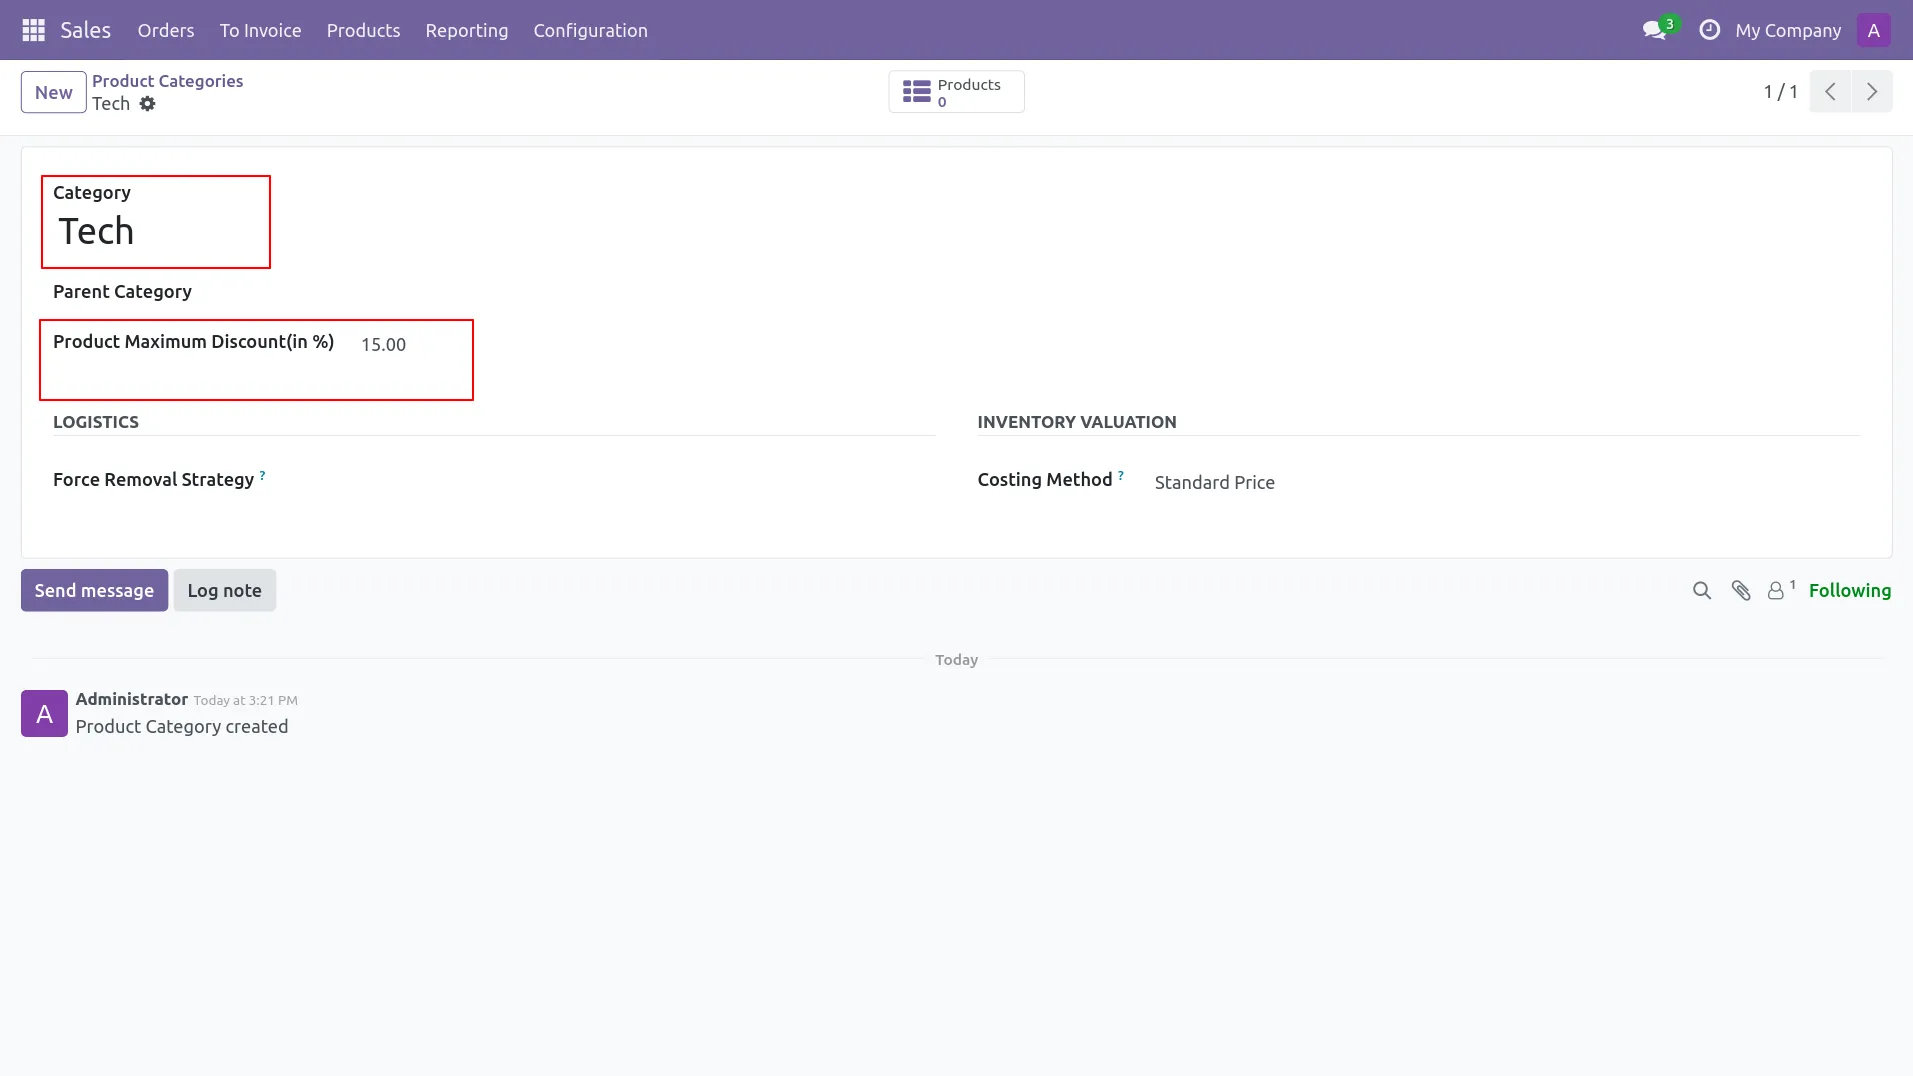Click the paperclip attachments icon
Screen dimensions: 1913x1076
click(1741, 591)
